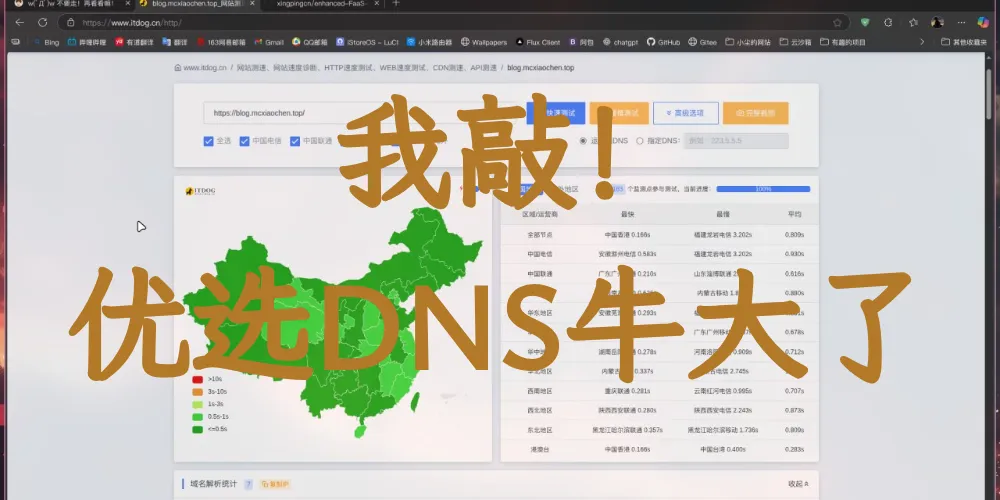Open the 其他收藏夹 bookmarks folder

pyautogui.click(x=964, y=43)
